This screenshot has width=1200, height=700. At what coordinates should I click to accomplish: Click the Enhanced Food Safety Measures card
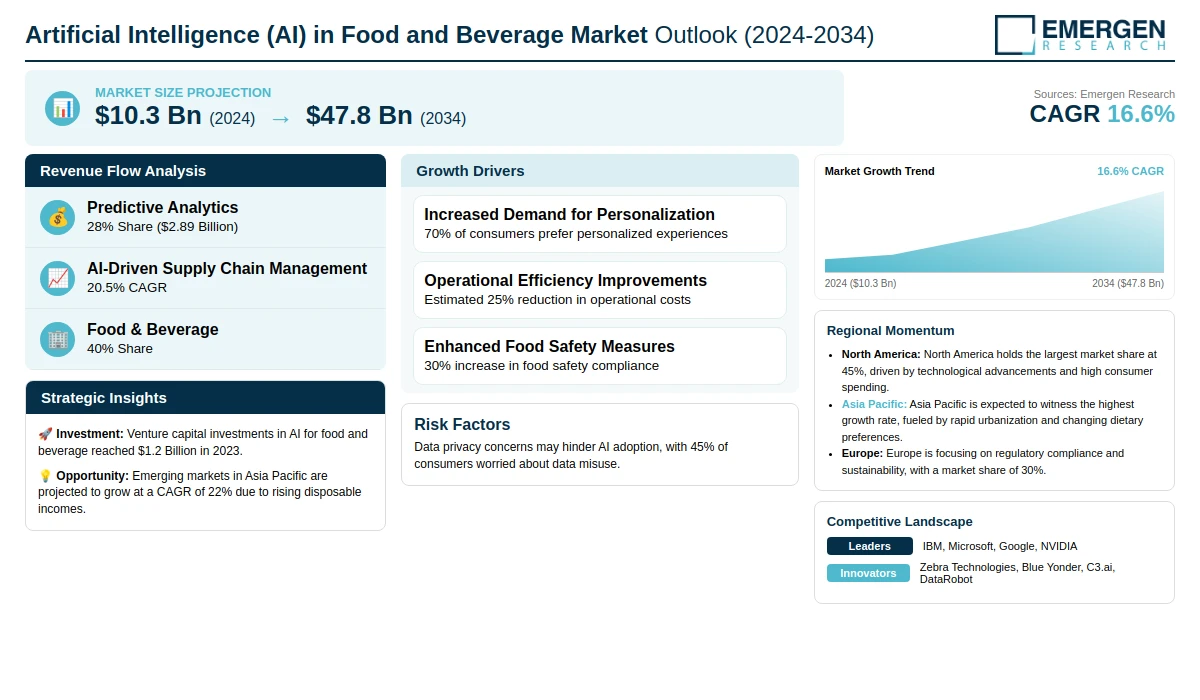[x=599, y=356]
